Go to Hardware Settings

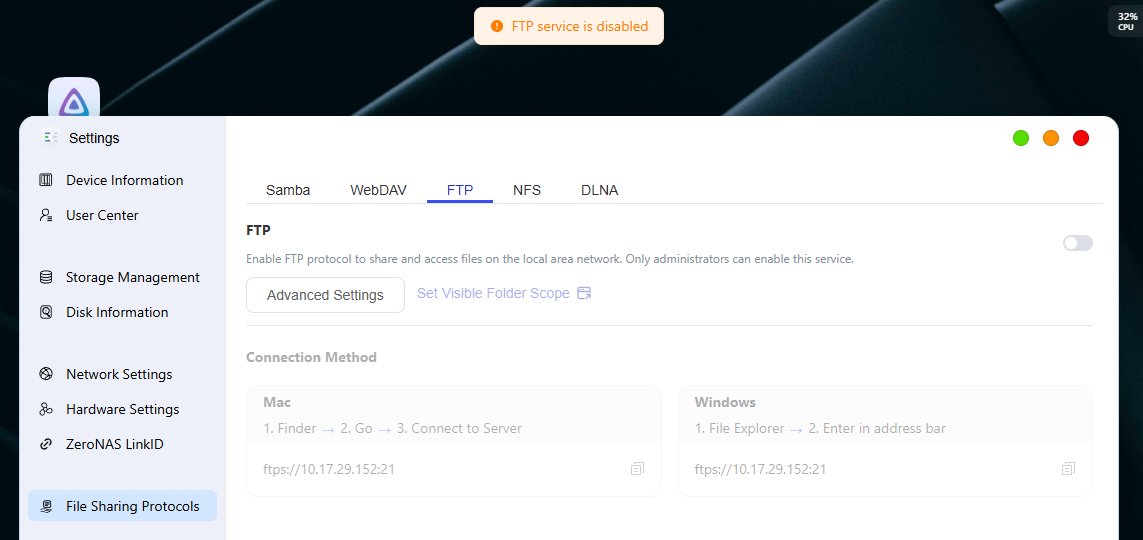122,409
